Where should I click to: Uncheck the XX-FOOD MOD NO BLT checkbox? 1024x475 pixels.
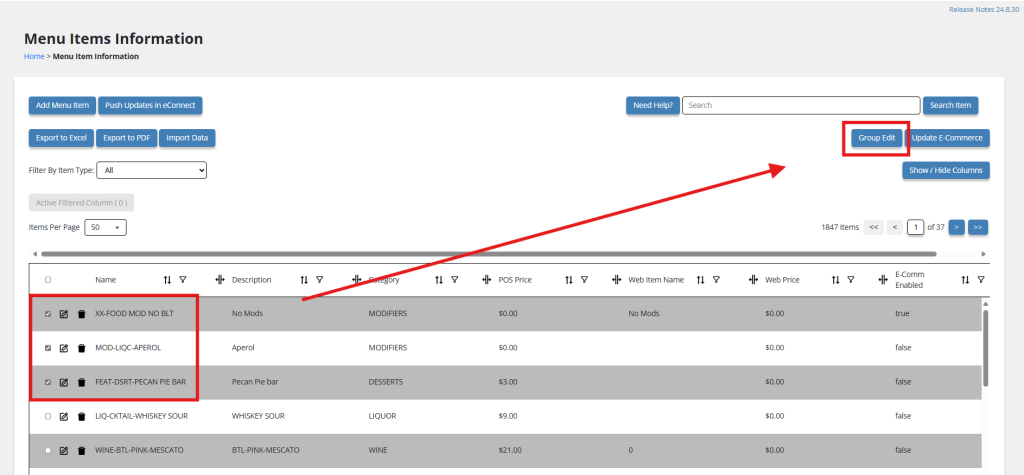(x=48, y=314)
